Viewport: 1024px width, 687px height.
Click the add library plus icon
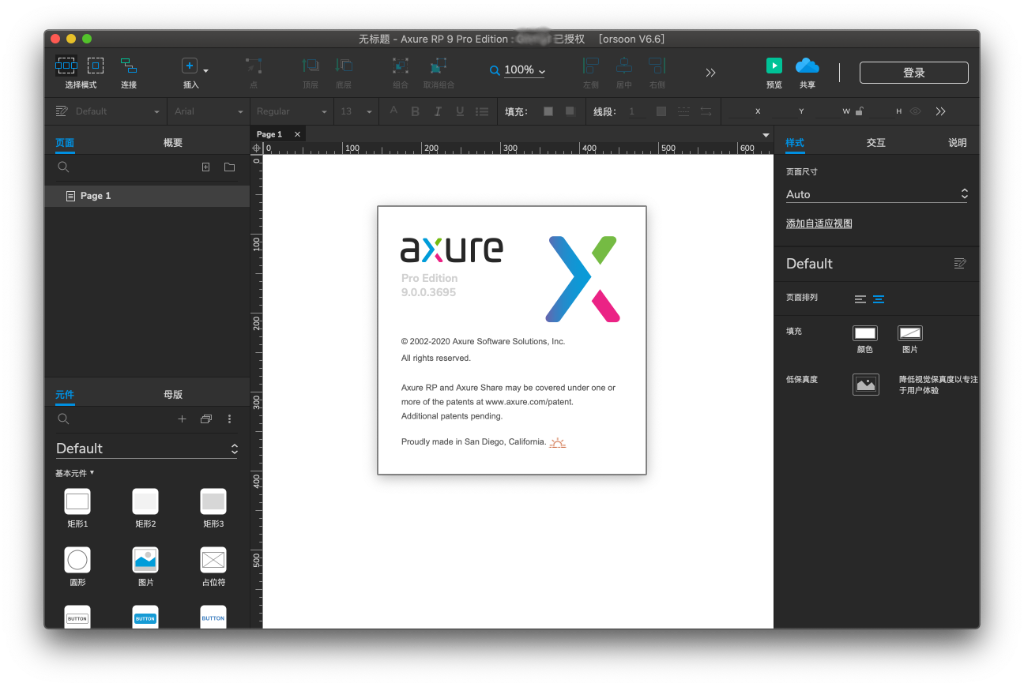pyautogui.click(x=182, y=419)
